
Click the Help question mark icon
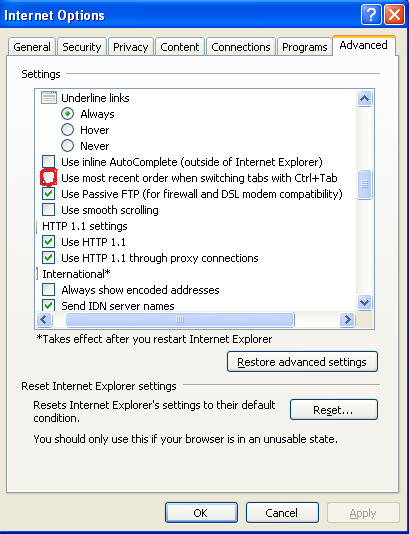point(371,15)
